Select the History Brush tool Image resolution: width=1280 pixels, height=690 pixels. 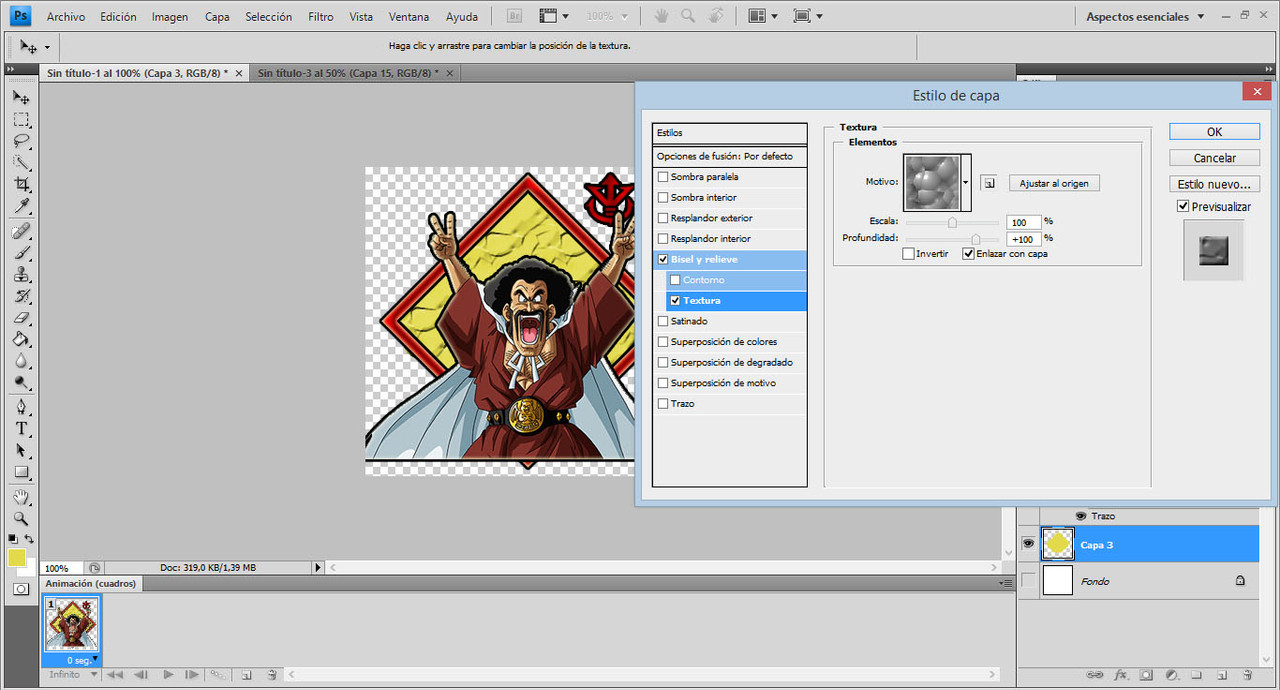click(21, 297)
